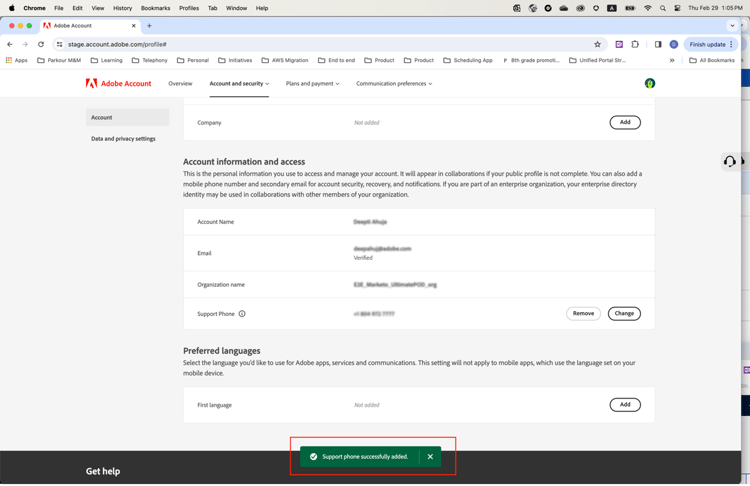The image size is (750, 486).
Task: Open the Learning bookmark folder
Action: 107,60
